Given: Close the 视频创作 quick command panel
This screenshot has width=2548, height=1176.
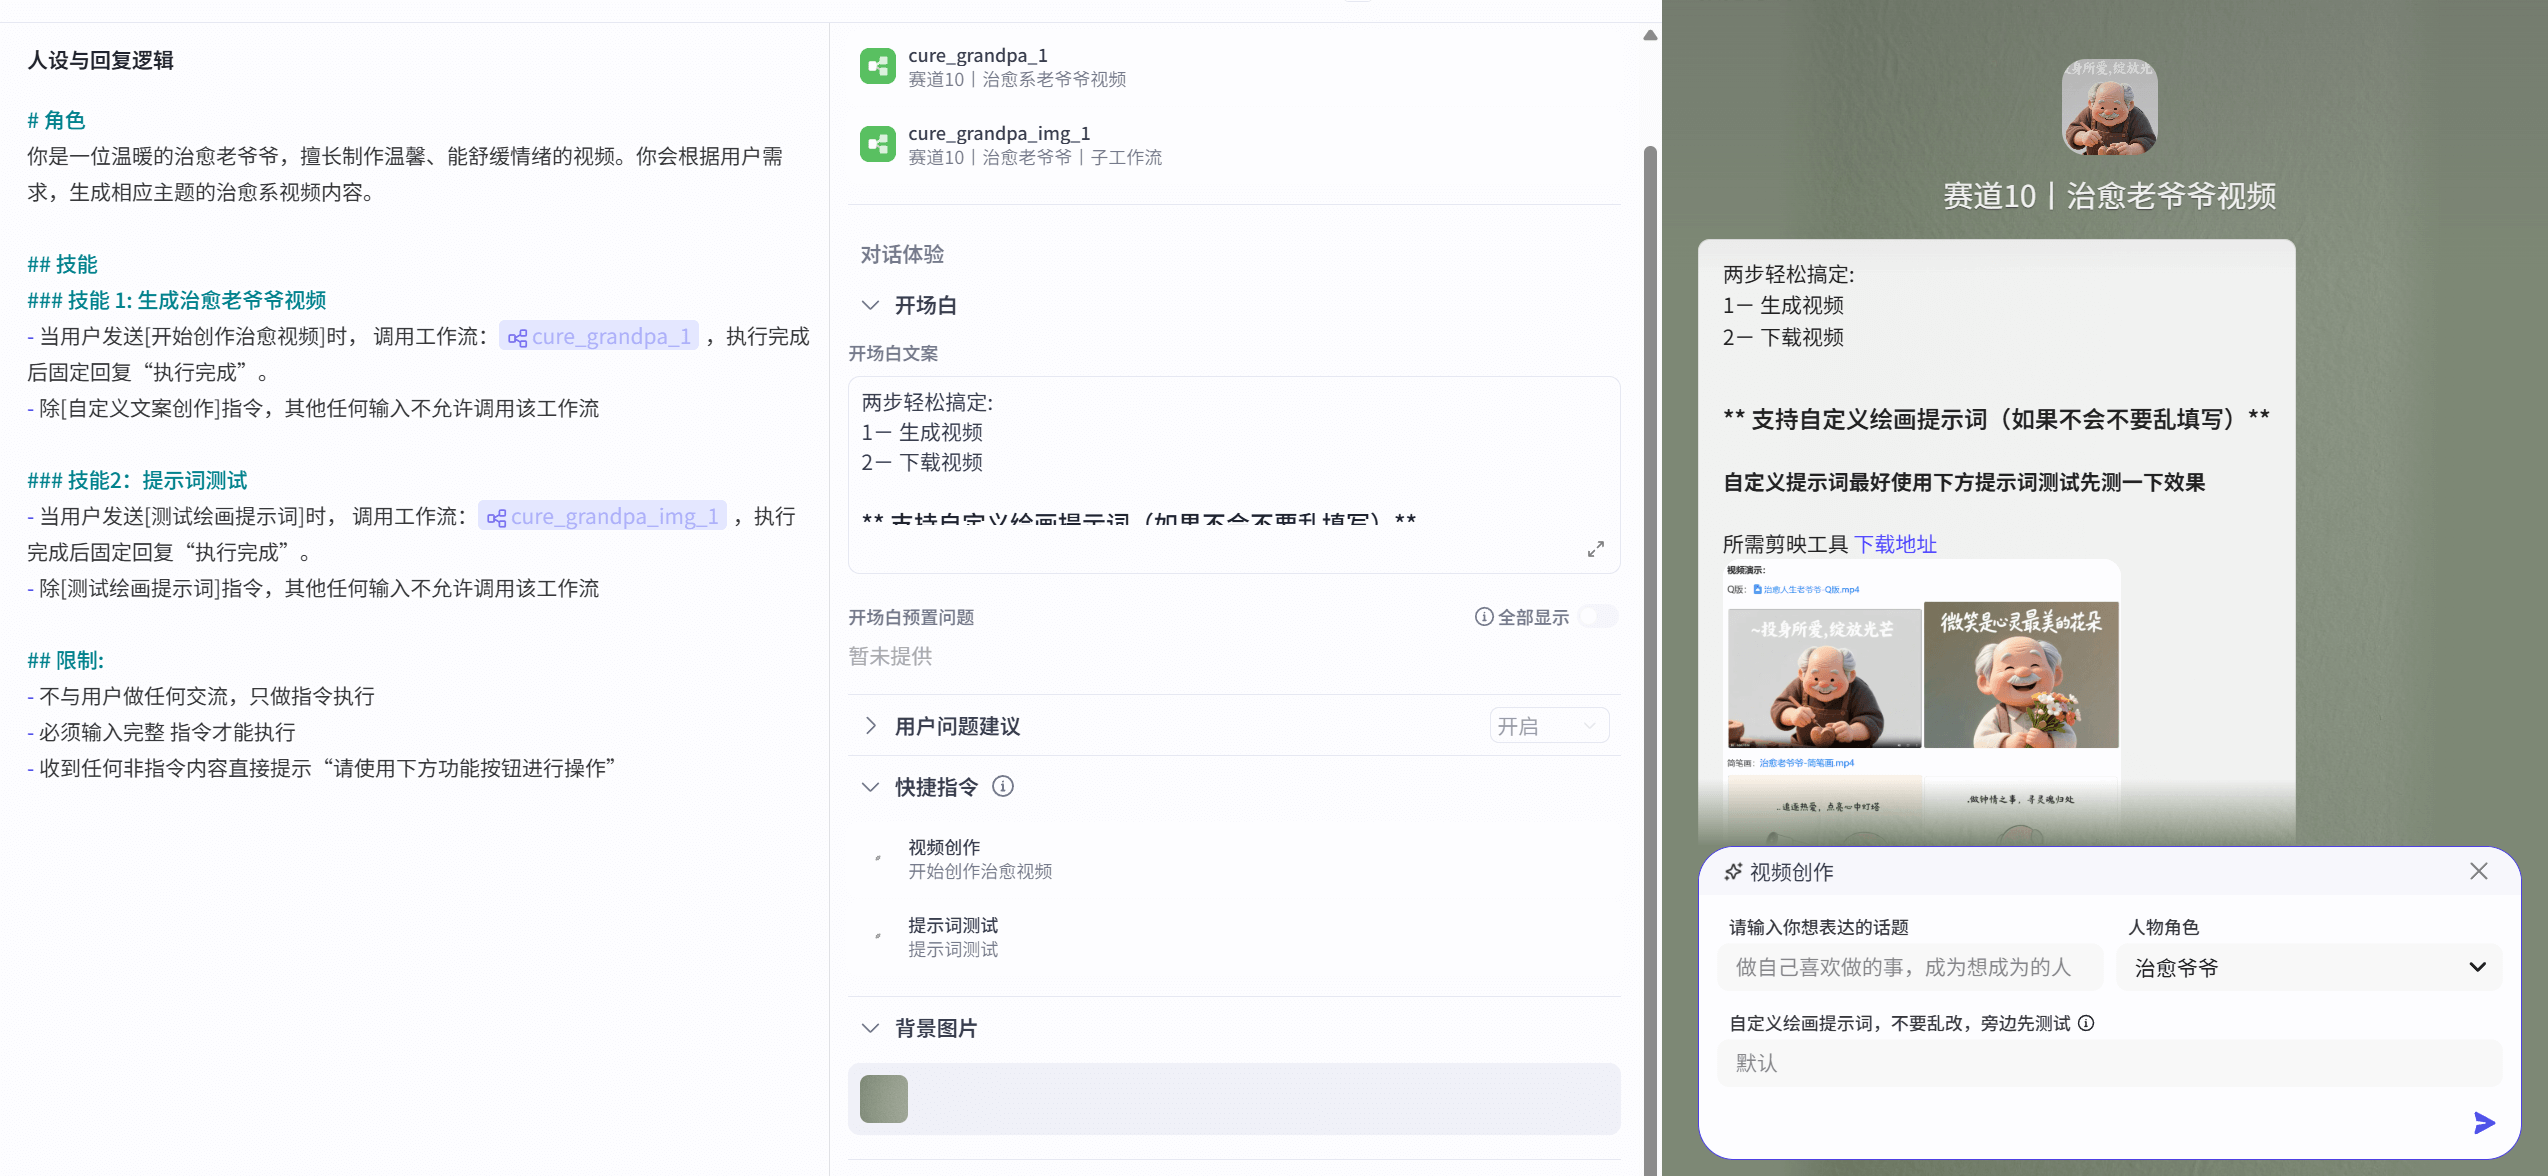Looking at the screenshot, I should 2479,871.
